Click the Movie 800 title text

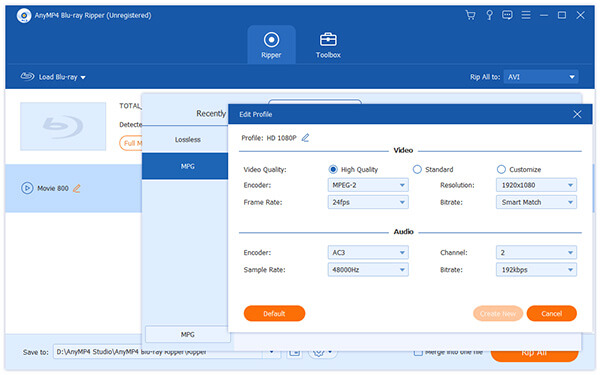(53, 188)
